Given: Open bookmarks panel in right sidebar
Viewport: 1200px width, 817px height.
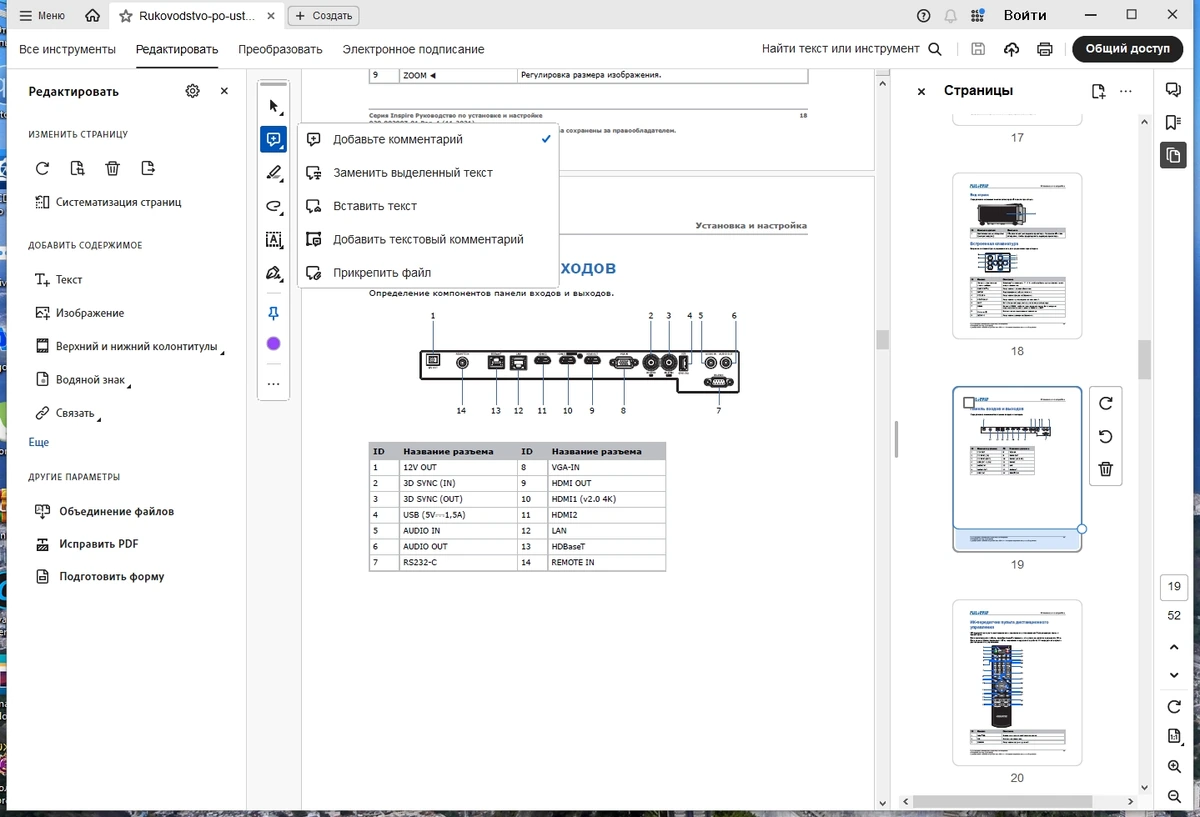Looking at the screenshot, I should (1173, 122).
